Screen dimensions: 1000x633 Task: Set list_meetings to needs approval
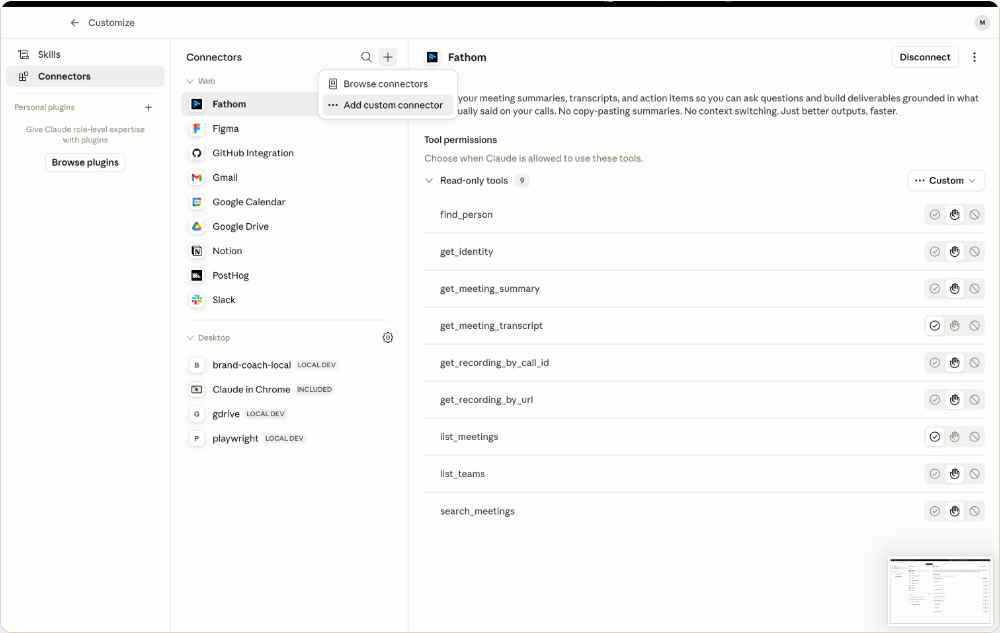[955, 437]
